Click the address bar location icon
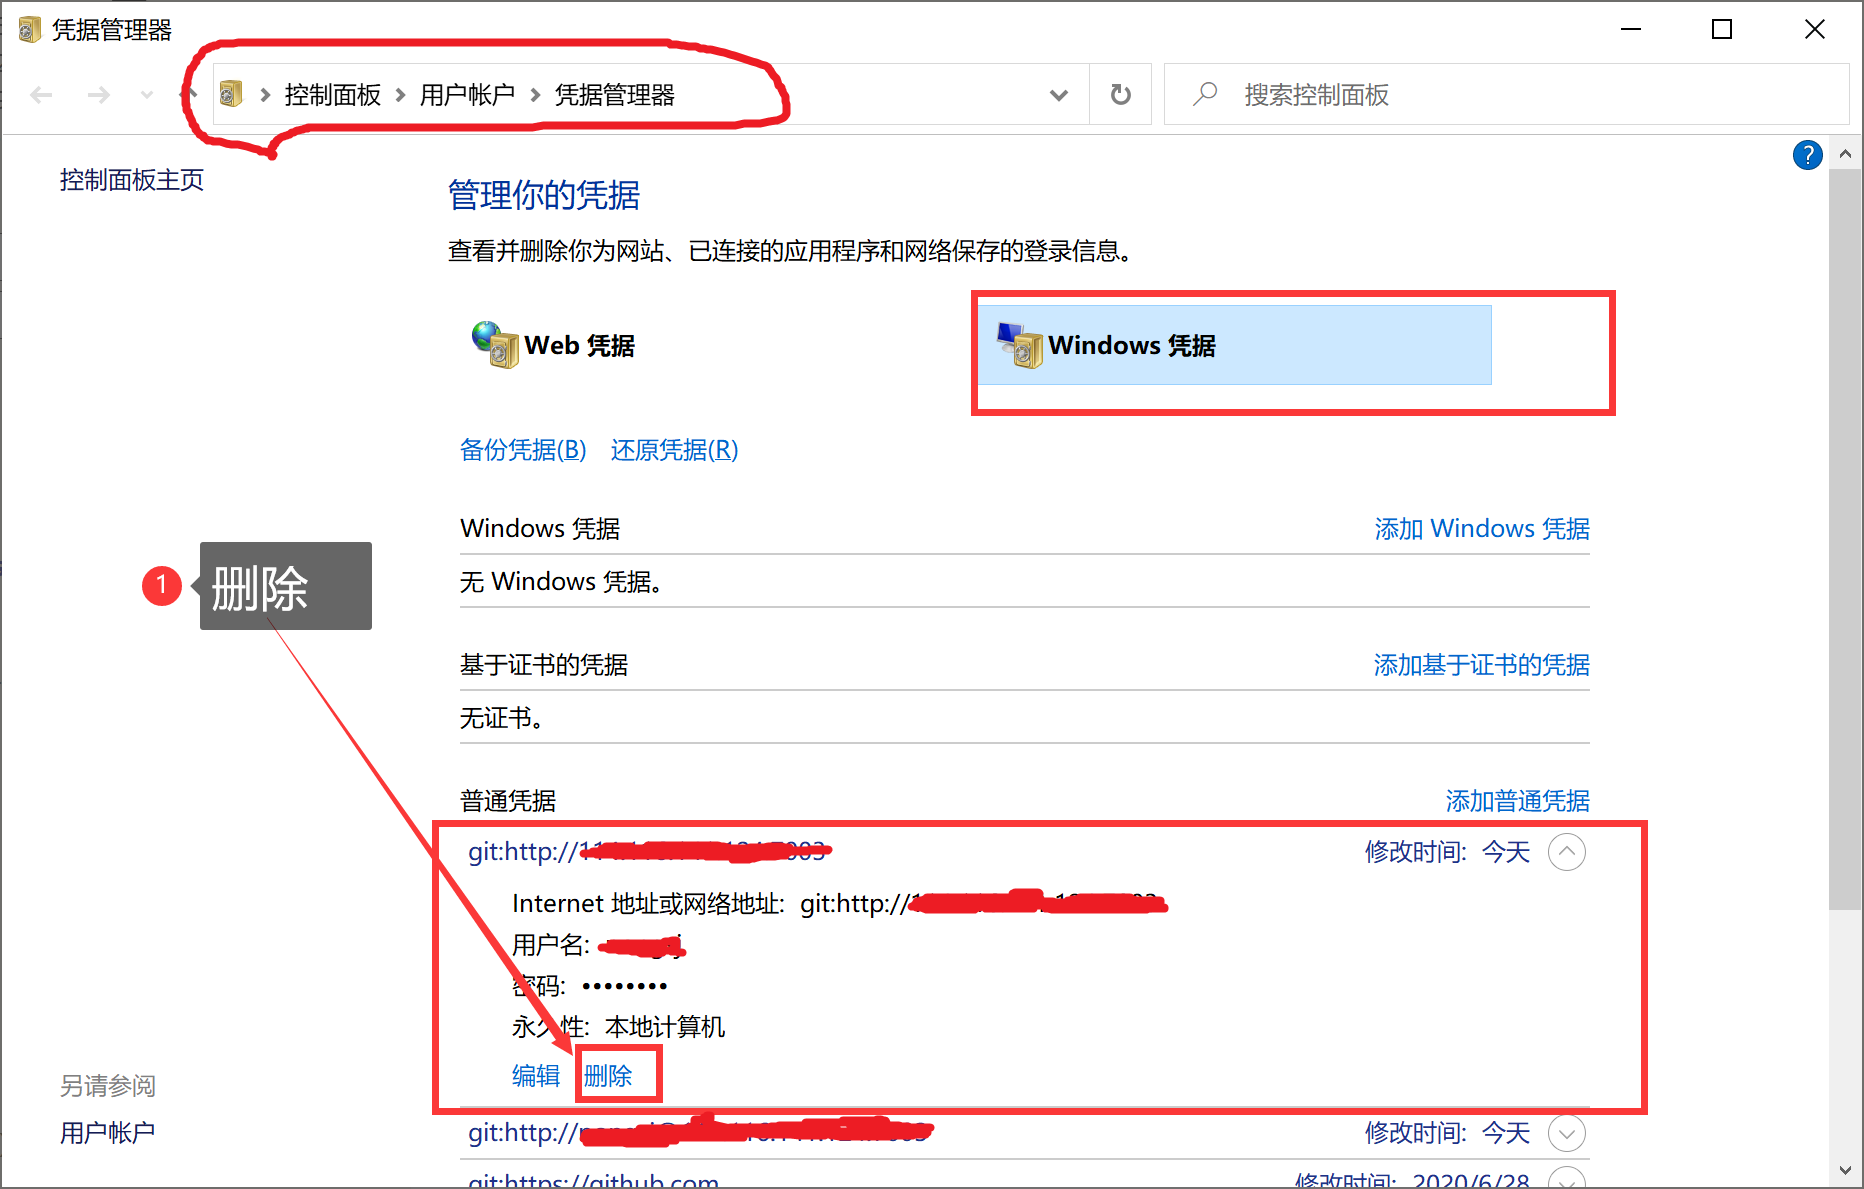 click(231, 94)
